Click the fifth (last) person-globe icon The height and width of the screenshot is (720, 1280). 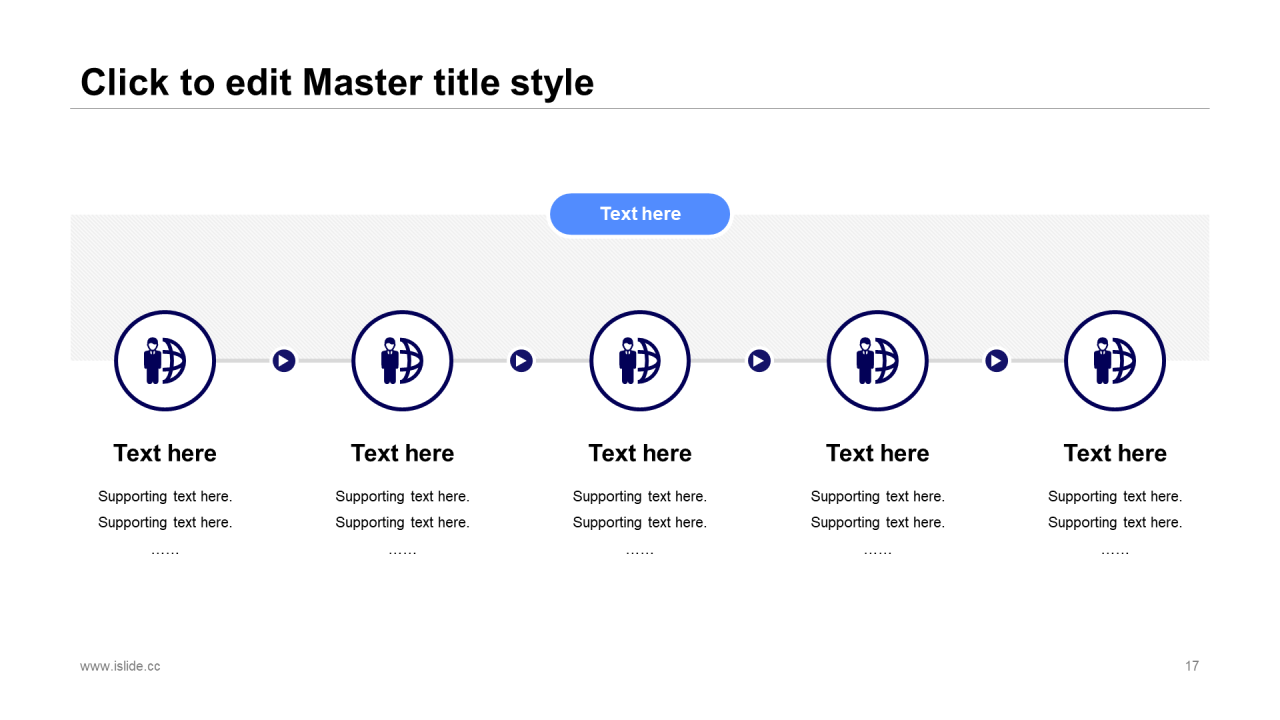point(1115,360)
